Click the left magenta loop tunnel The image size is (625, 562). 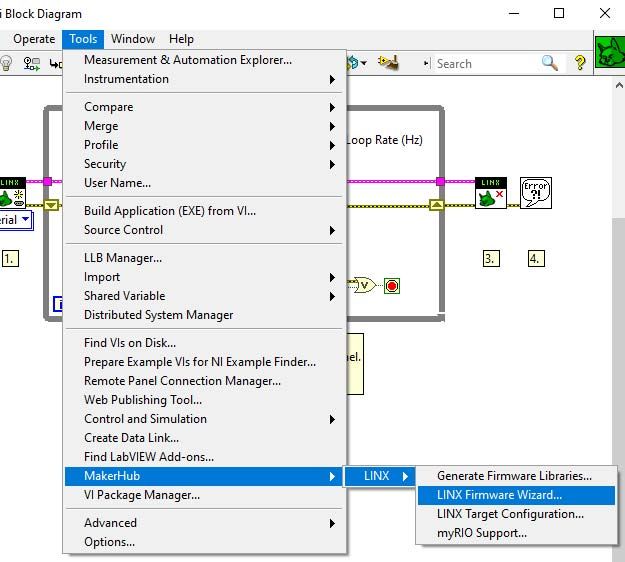point(47,182)
